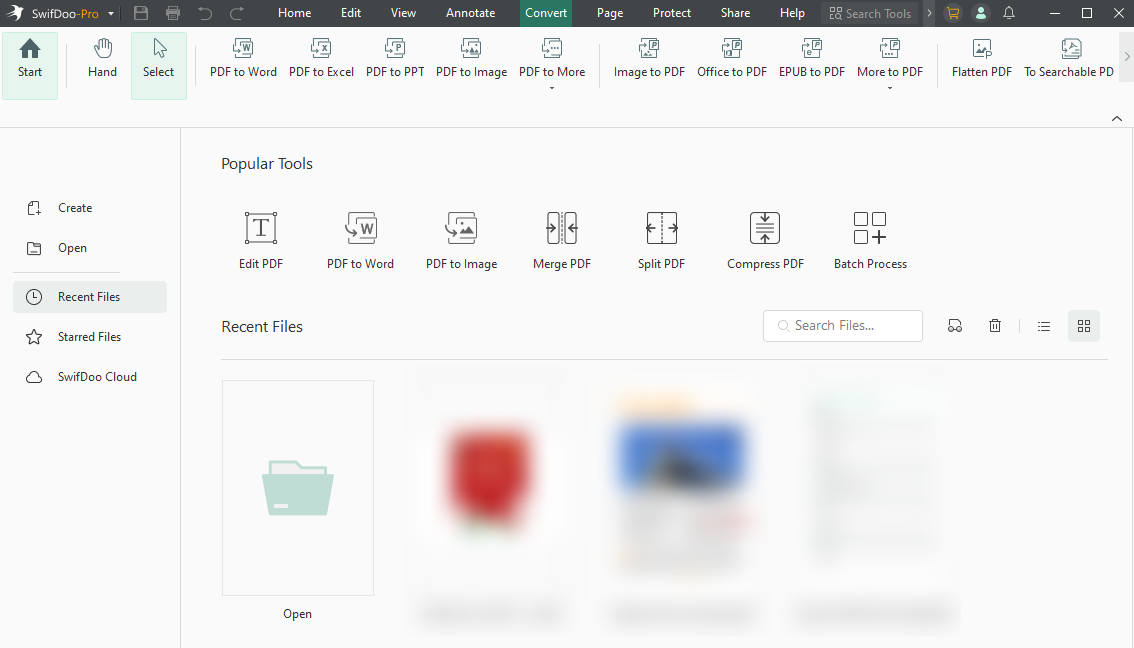Select the Split PDF tool
The width and height of the screenshot is (1134, 648).
661,237
